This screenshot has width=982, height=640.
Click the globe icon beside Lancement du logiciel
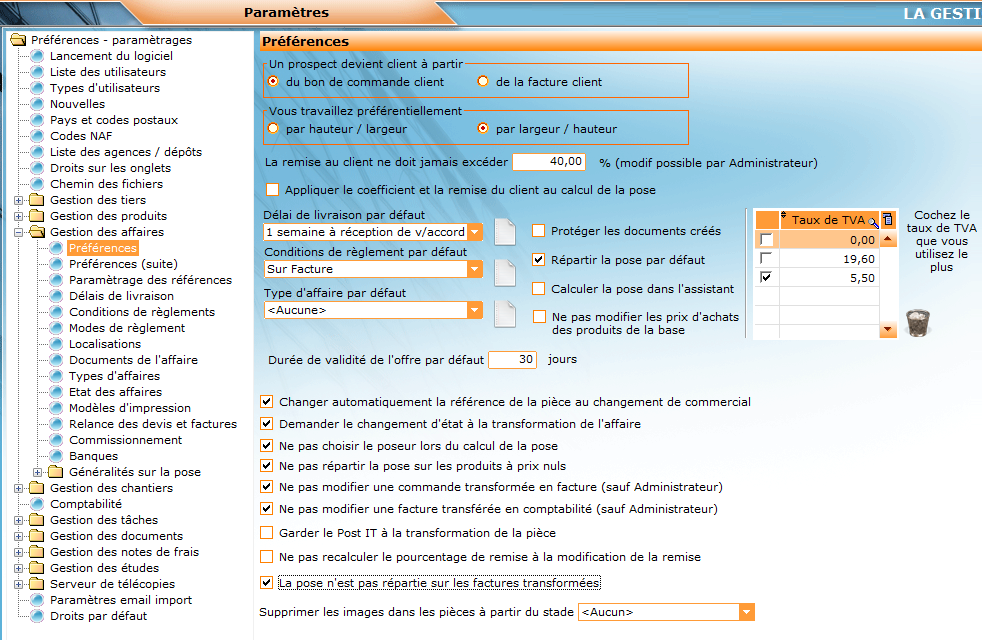coord(38,56)
